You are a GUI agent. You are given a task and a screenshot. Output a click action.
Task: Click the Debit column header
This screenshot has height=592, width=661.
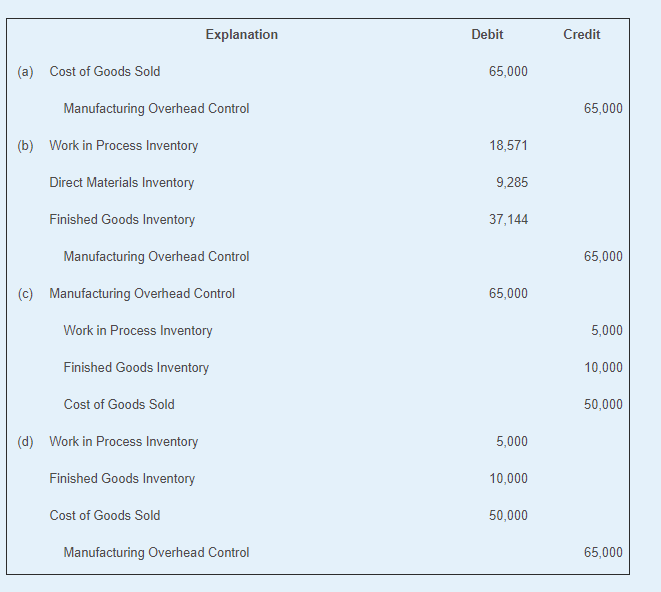coord(487,35)
